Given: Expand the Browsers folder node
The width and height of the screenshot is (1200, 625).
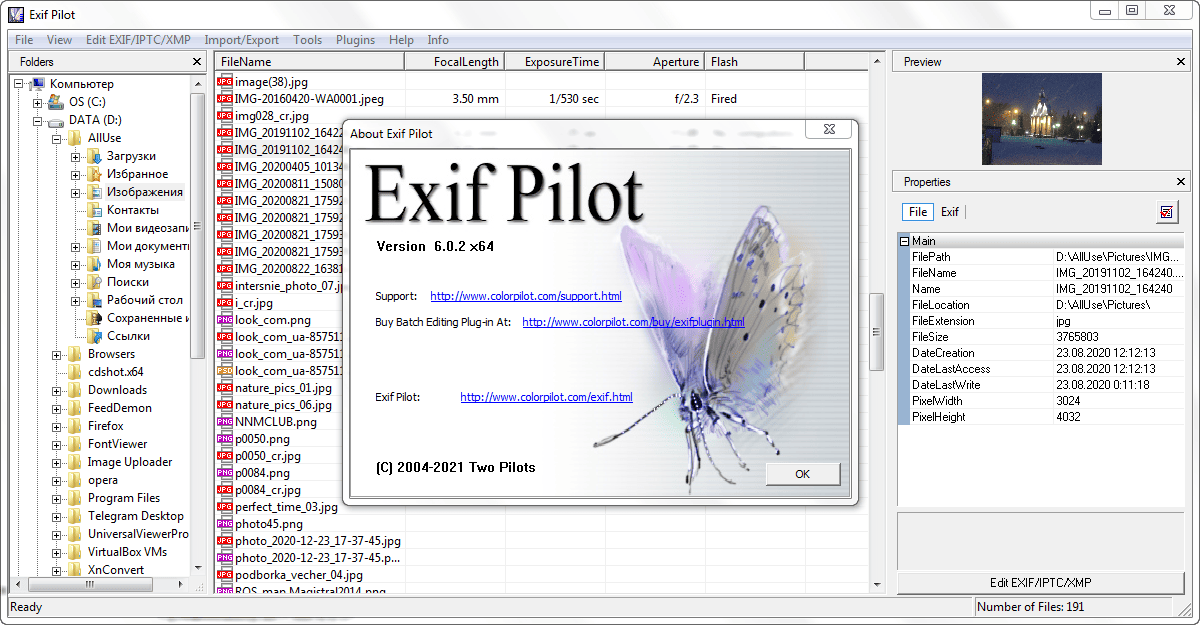Looking at the screenshot, I should tap(57, 354).
